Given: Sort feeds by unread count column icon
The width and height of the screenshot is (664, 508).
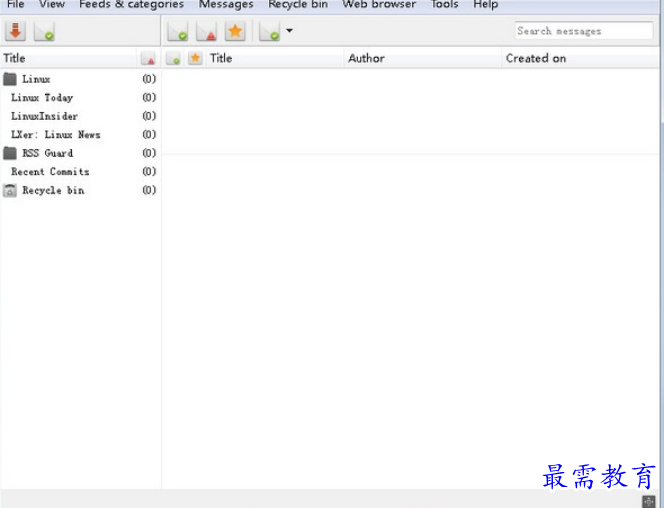Looking at the screenshot, I should tap(148, 58).
